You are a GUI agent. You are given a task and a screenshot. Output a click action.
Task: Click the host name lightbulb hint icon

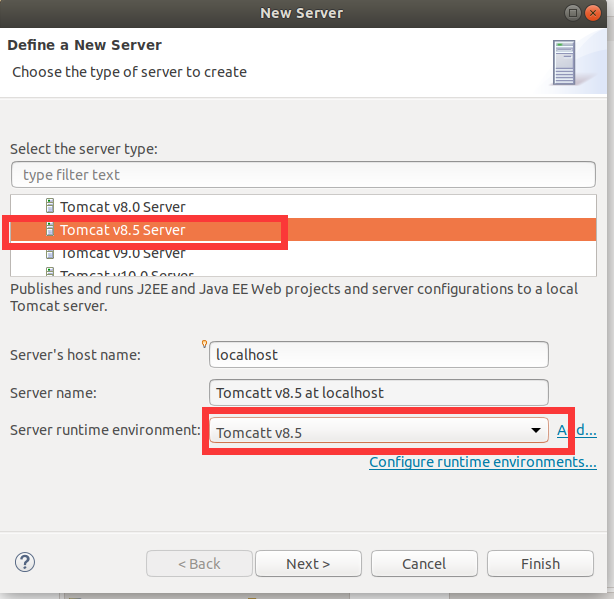[204, 344]
